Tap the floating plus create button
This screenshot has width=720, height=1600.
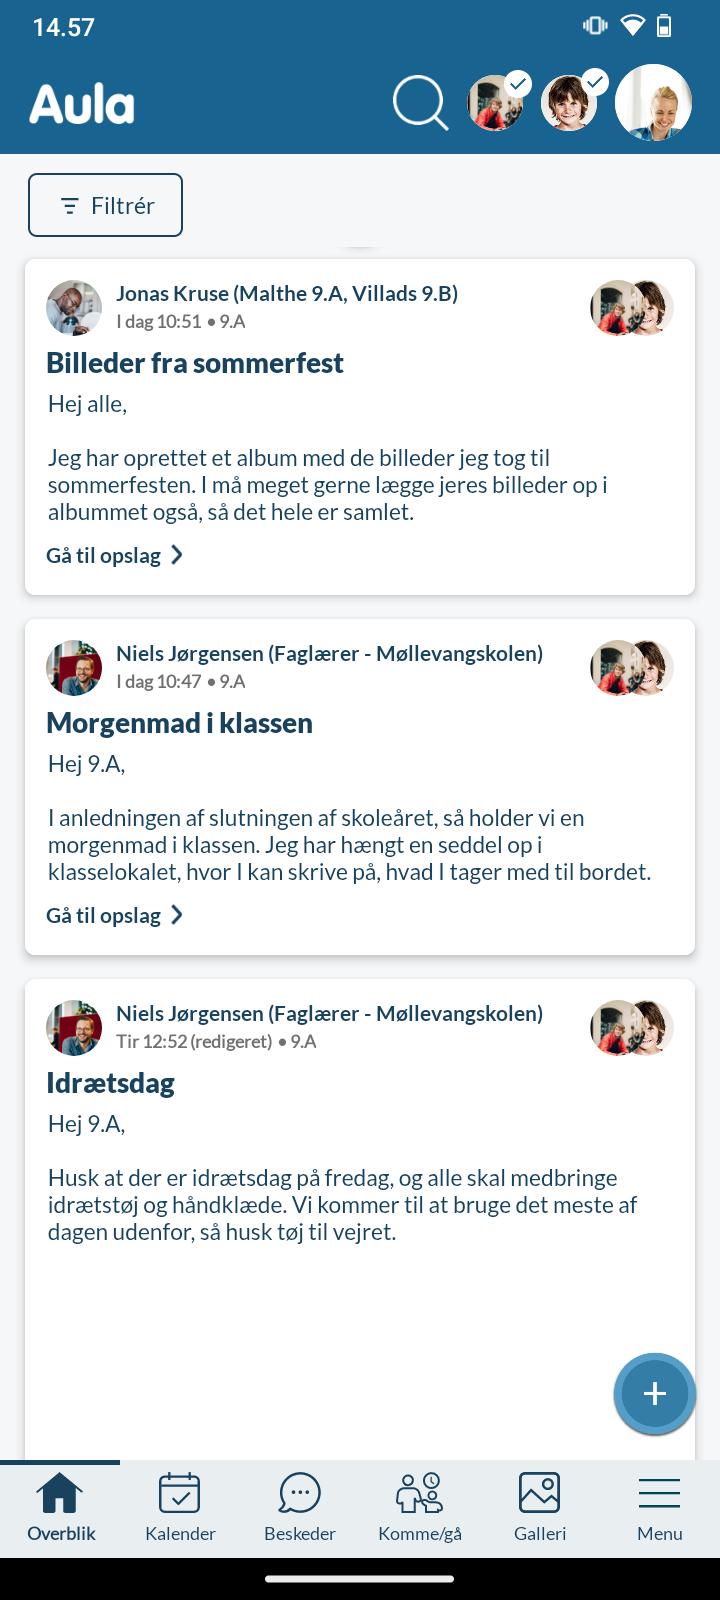654,1393
